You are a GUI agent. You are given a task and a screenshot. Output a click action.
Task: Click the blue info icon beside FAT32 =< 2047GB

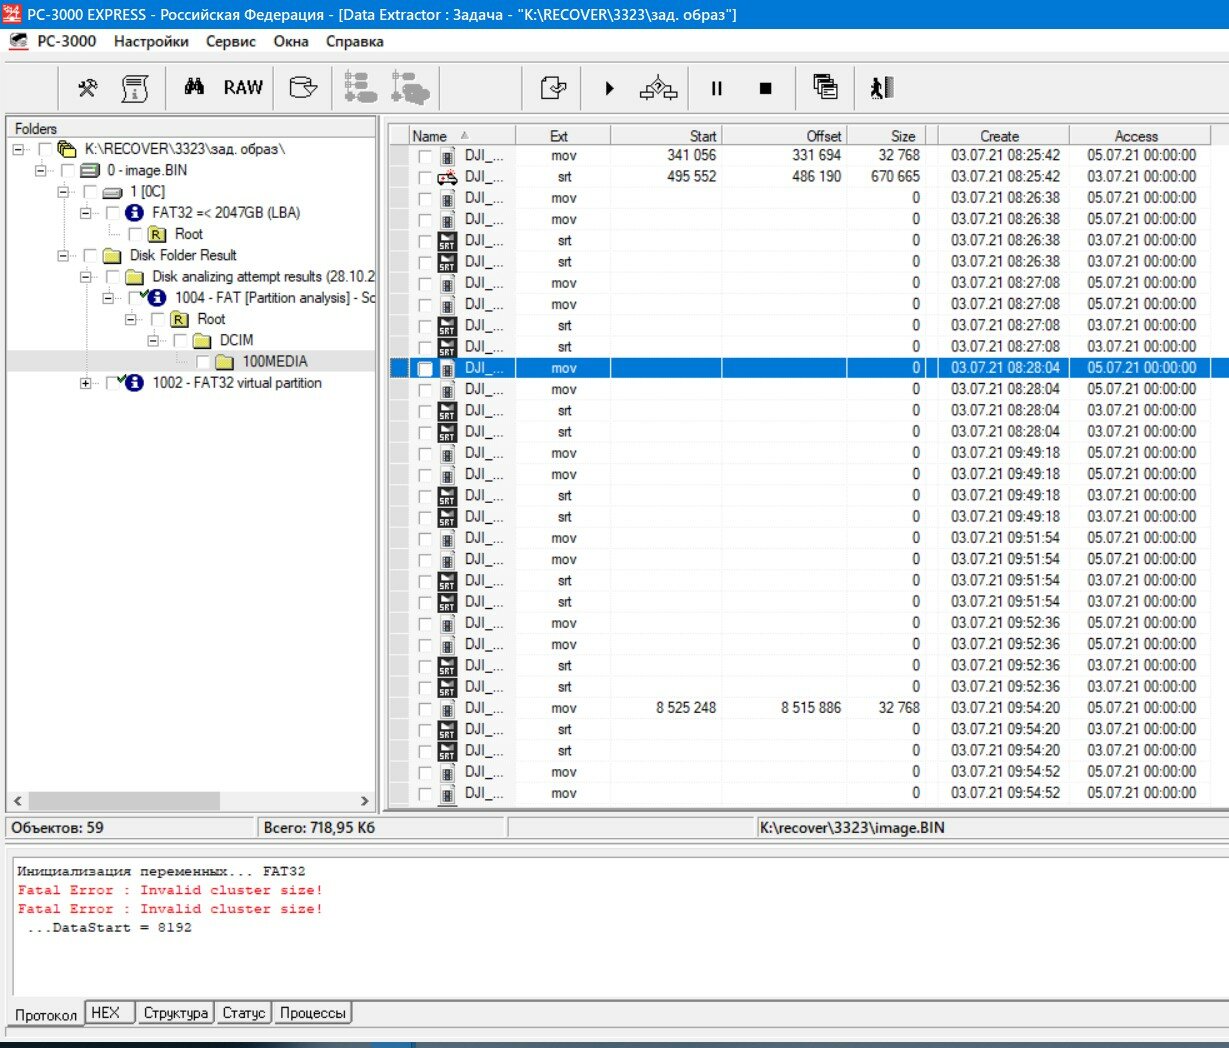click(x=135, y=212)
